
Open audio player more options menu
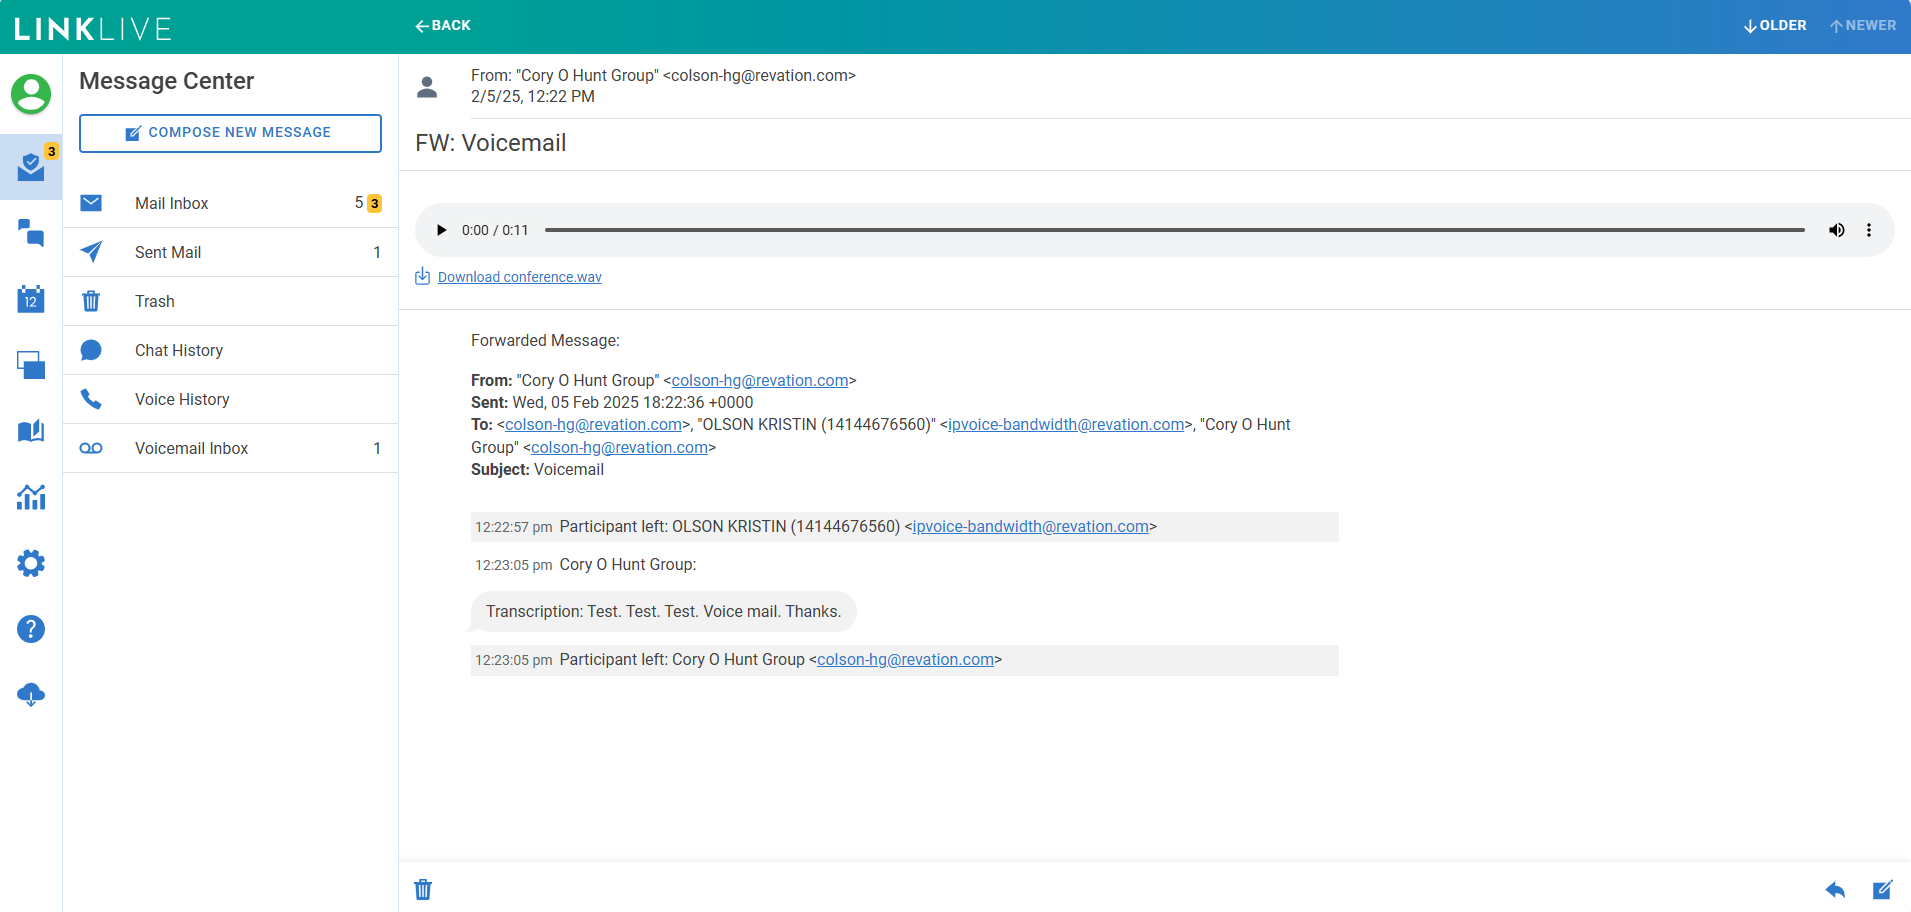1869,230
